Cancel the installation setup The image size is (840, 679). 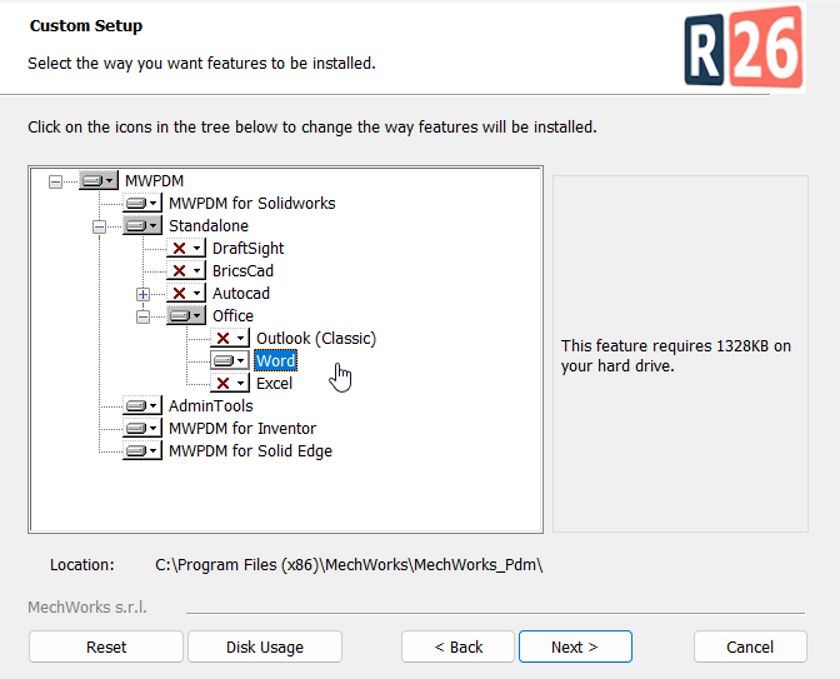point(750,647)
